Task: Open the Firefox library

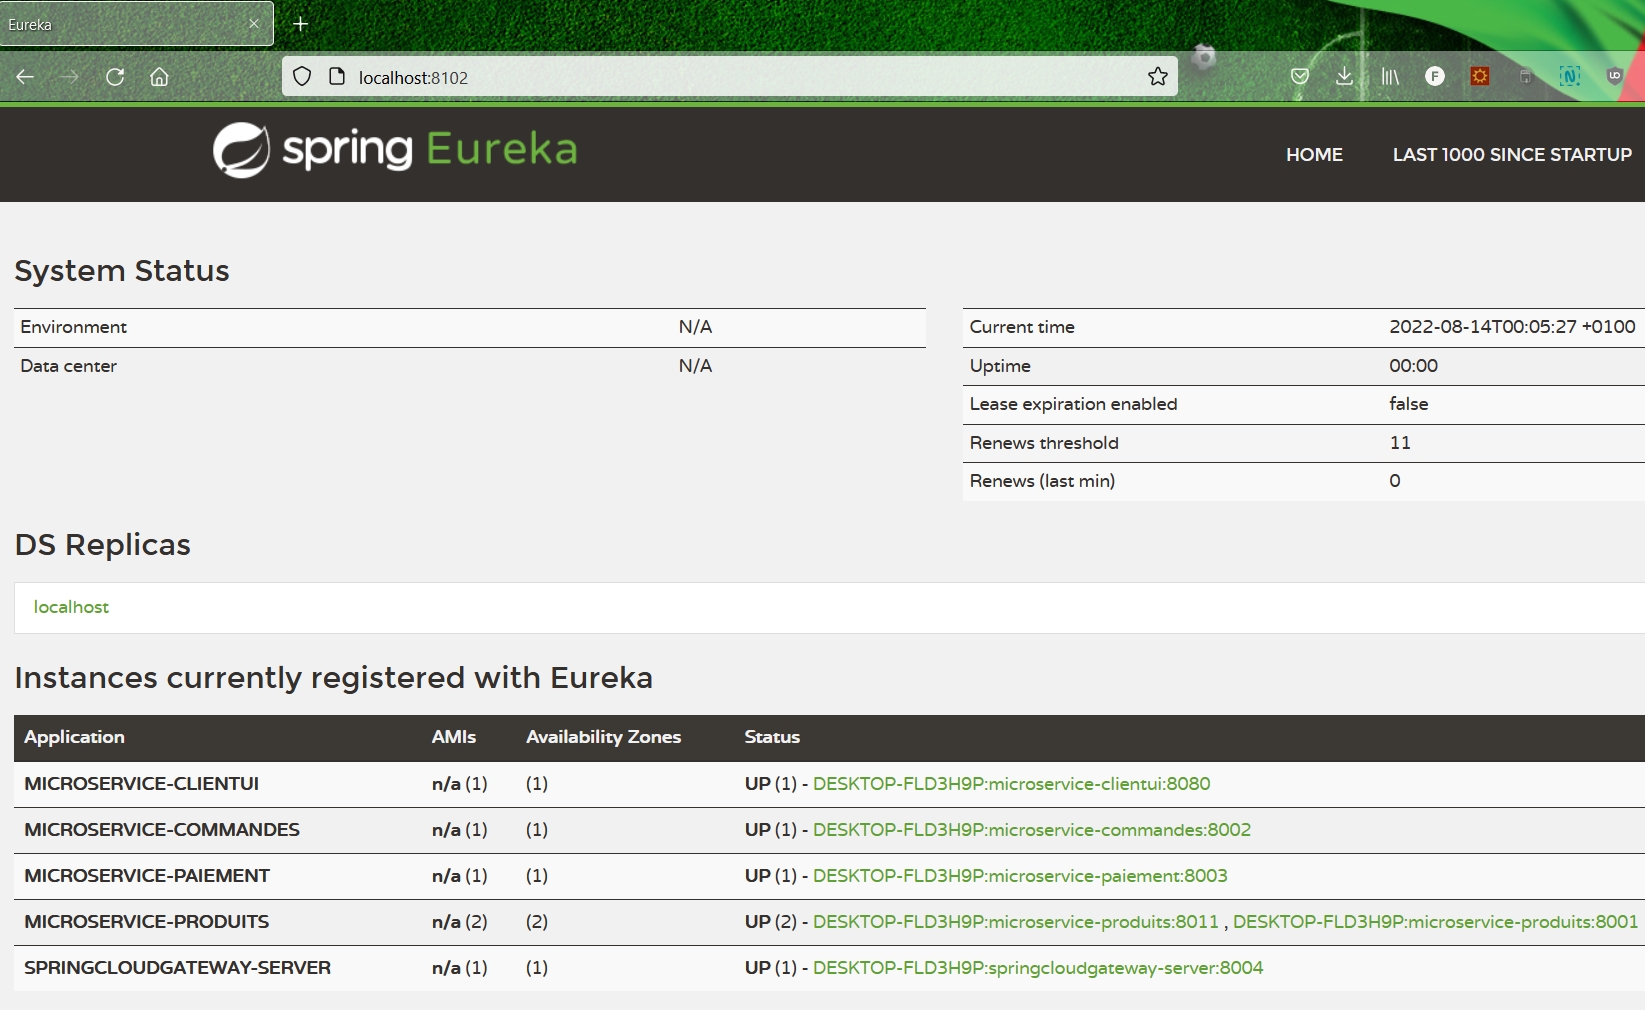Action: (x=1390, y=77)
